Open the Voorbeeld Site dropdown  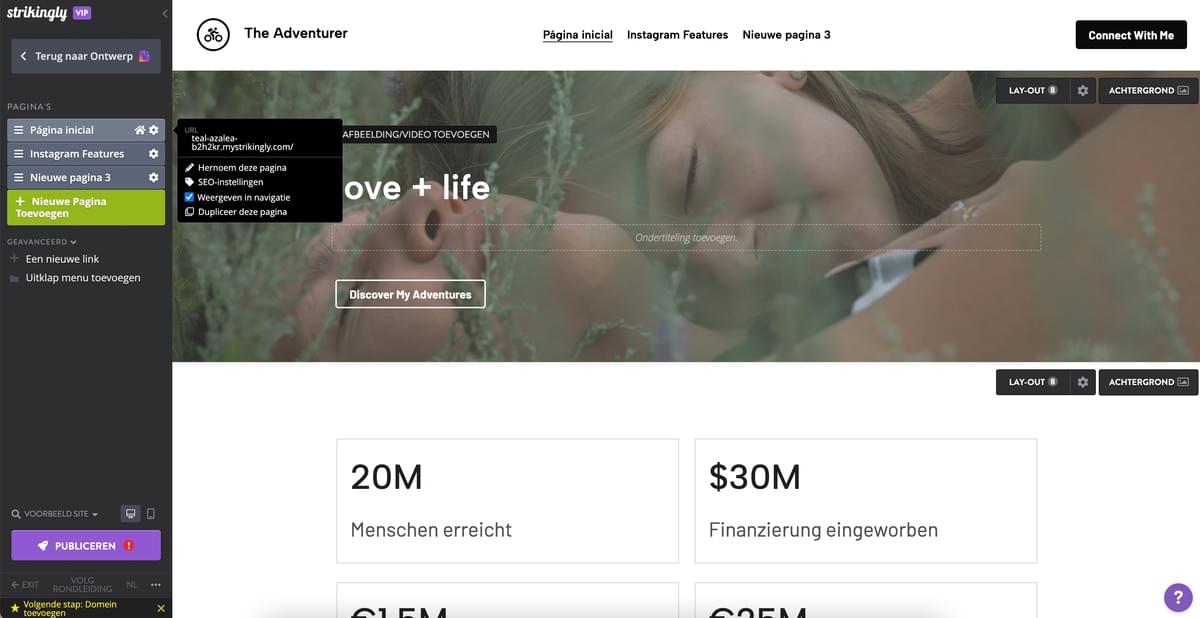pos(56,514)
